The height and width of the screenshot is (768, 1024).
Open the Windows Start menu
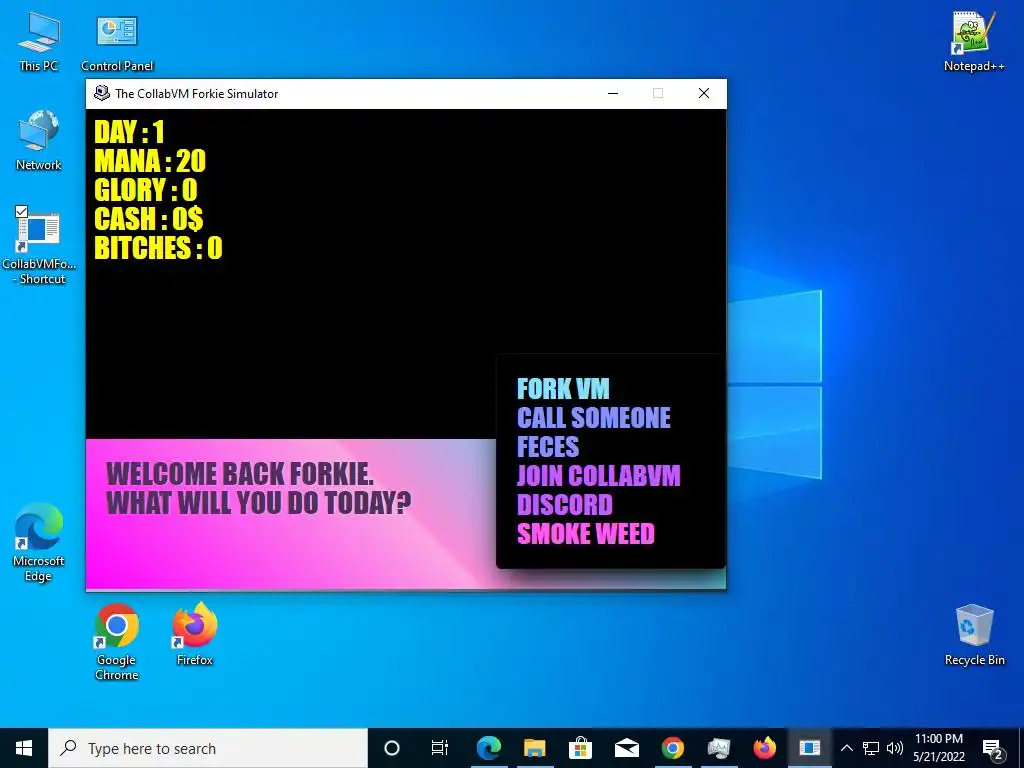click(24, 748)
